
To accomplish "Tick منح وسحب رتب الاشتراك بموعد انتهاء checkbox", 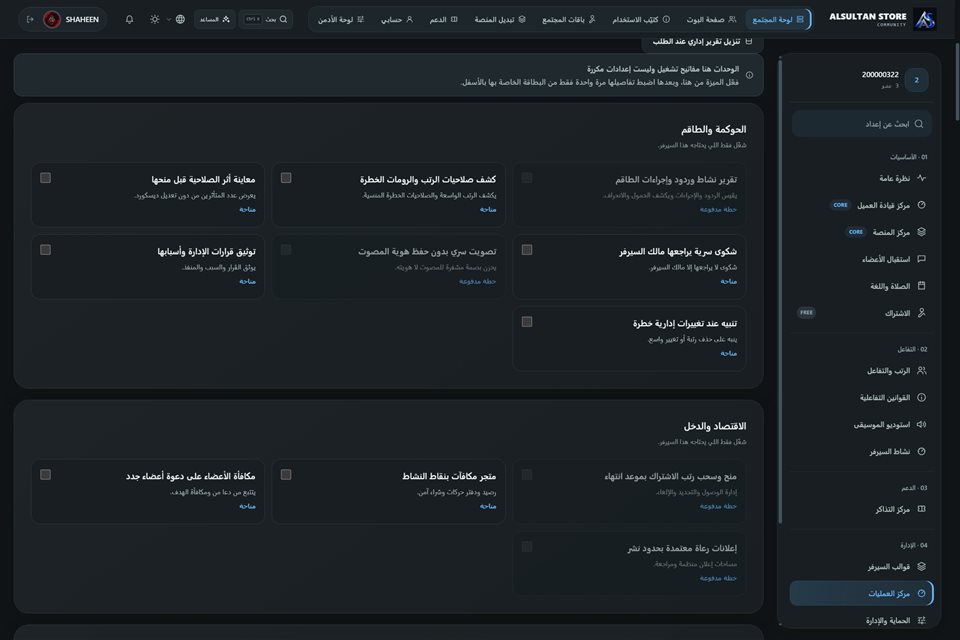I will (527, 475).
